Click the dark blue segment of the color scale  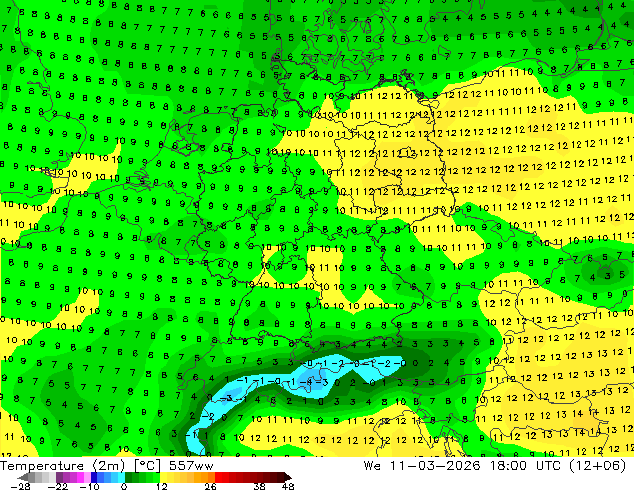tap(94, 477)
